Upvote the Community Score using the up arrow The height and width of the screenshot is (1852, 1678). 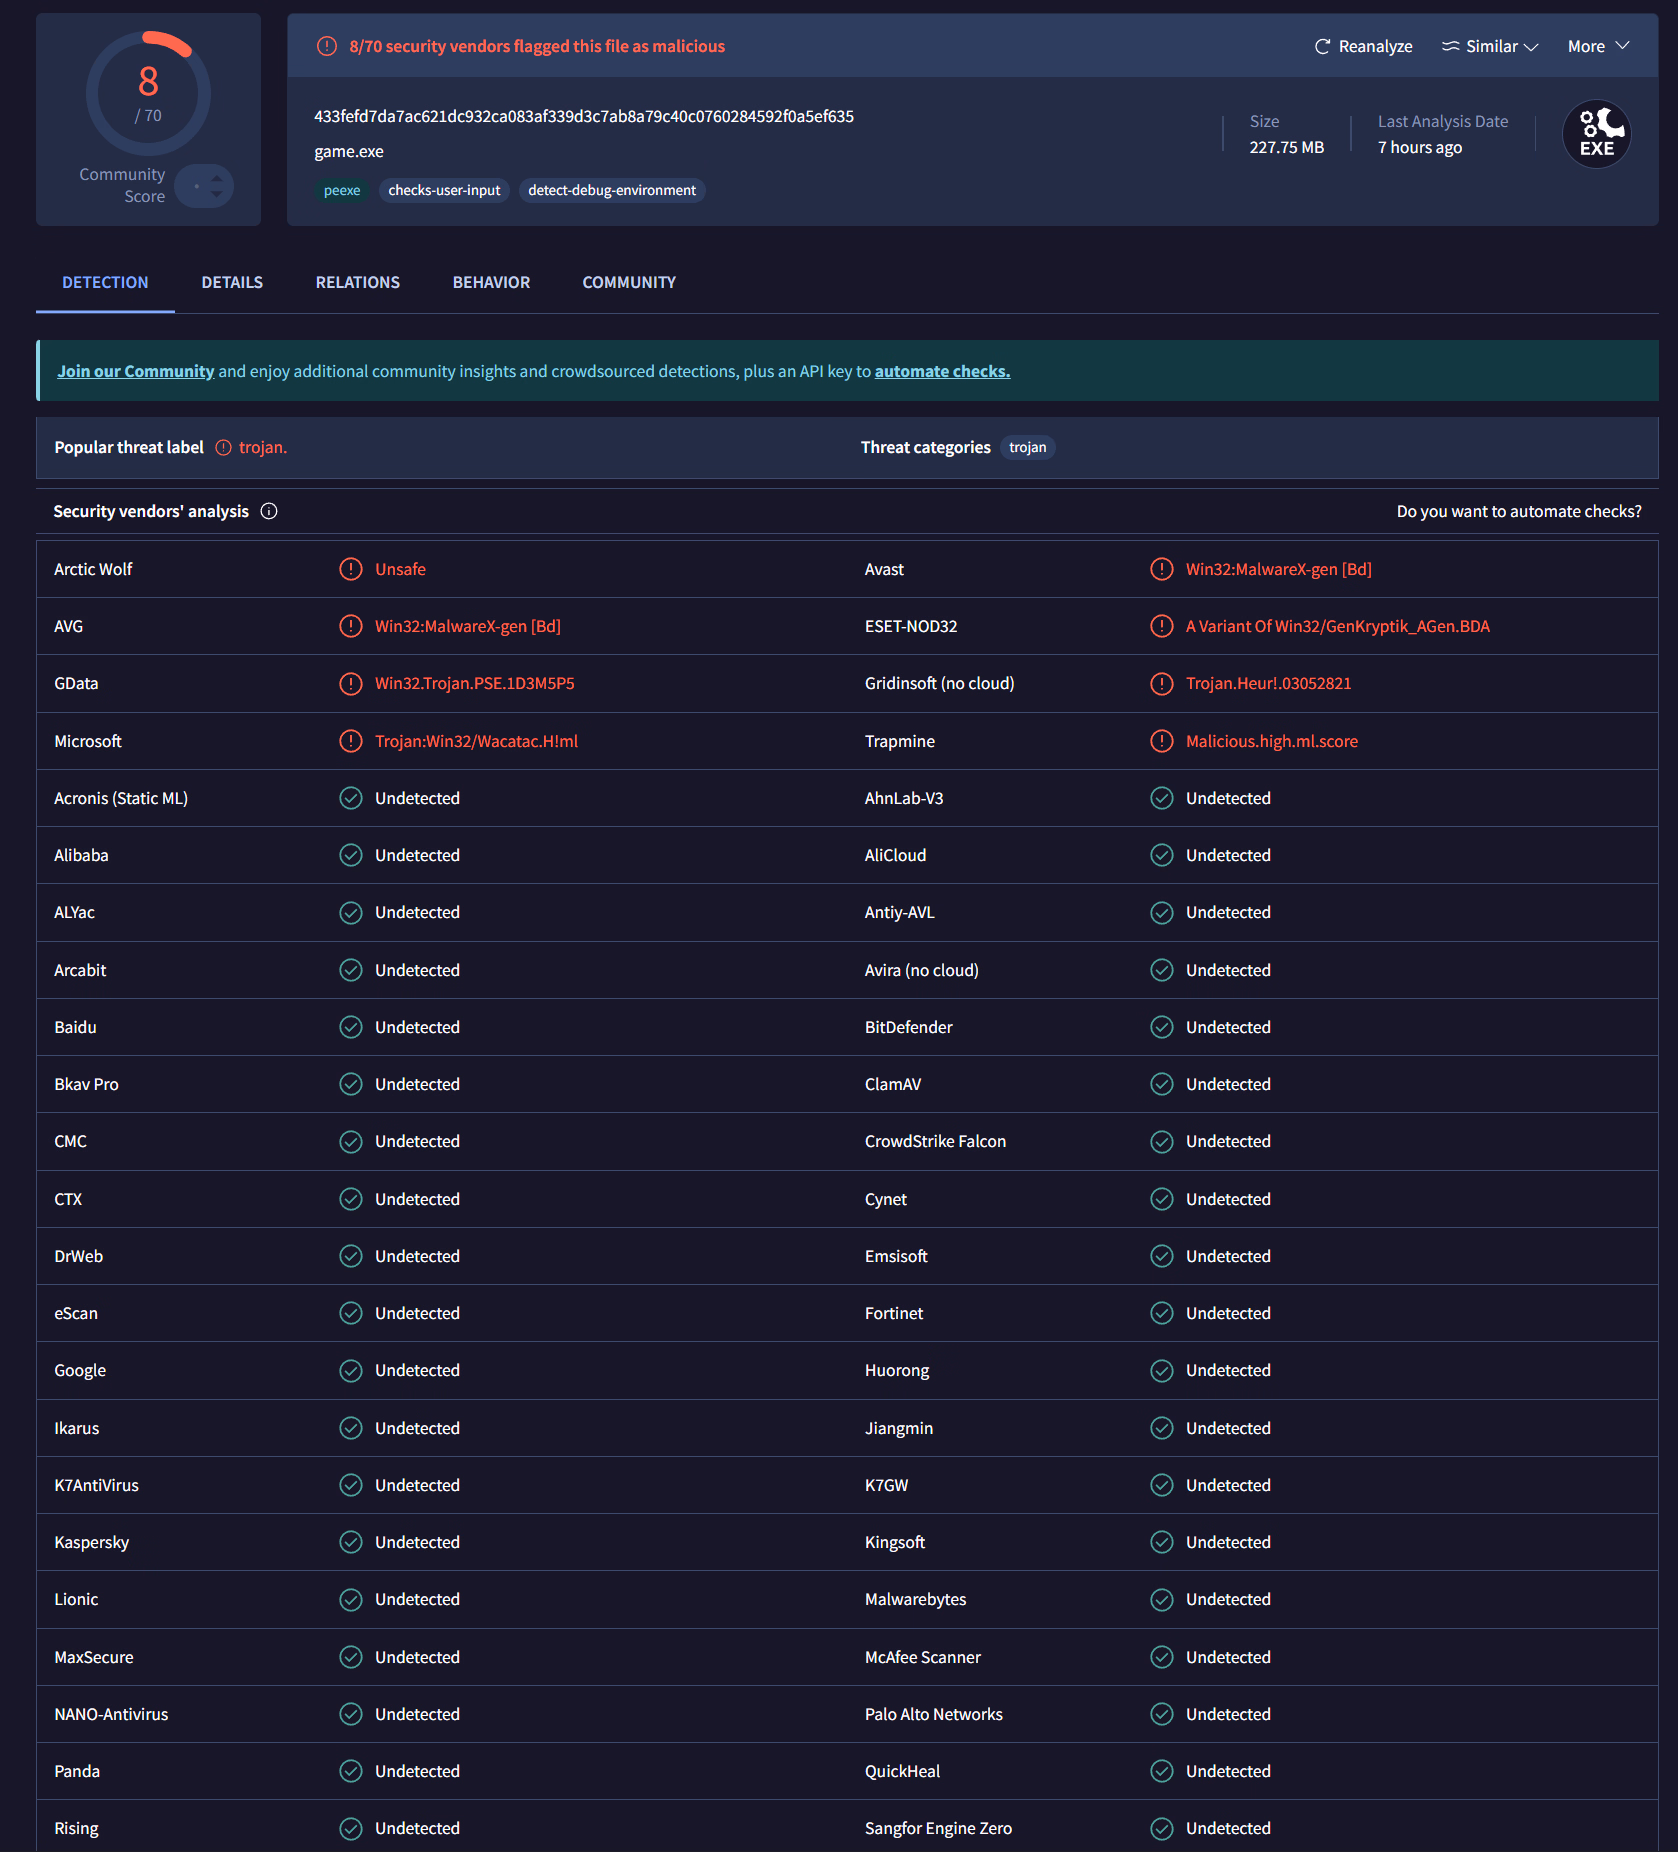(217, 179)
